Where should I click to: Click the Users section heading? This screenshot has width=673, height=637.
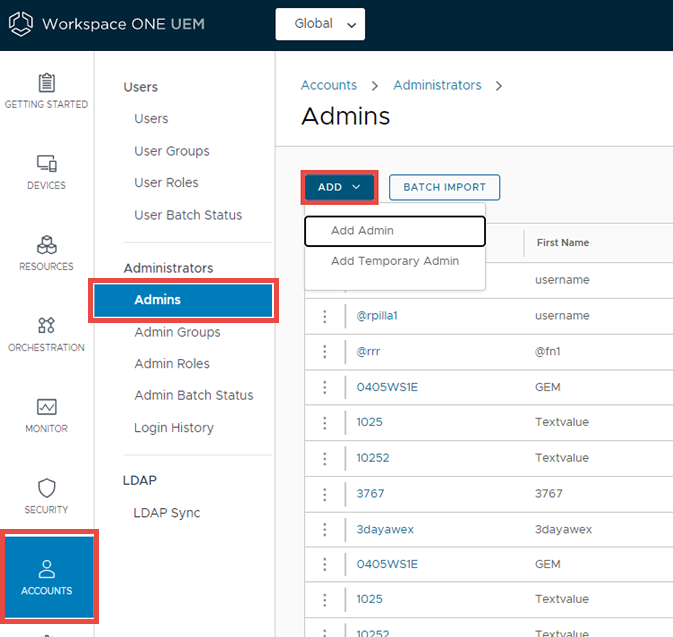[x=140, y=87]
